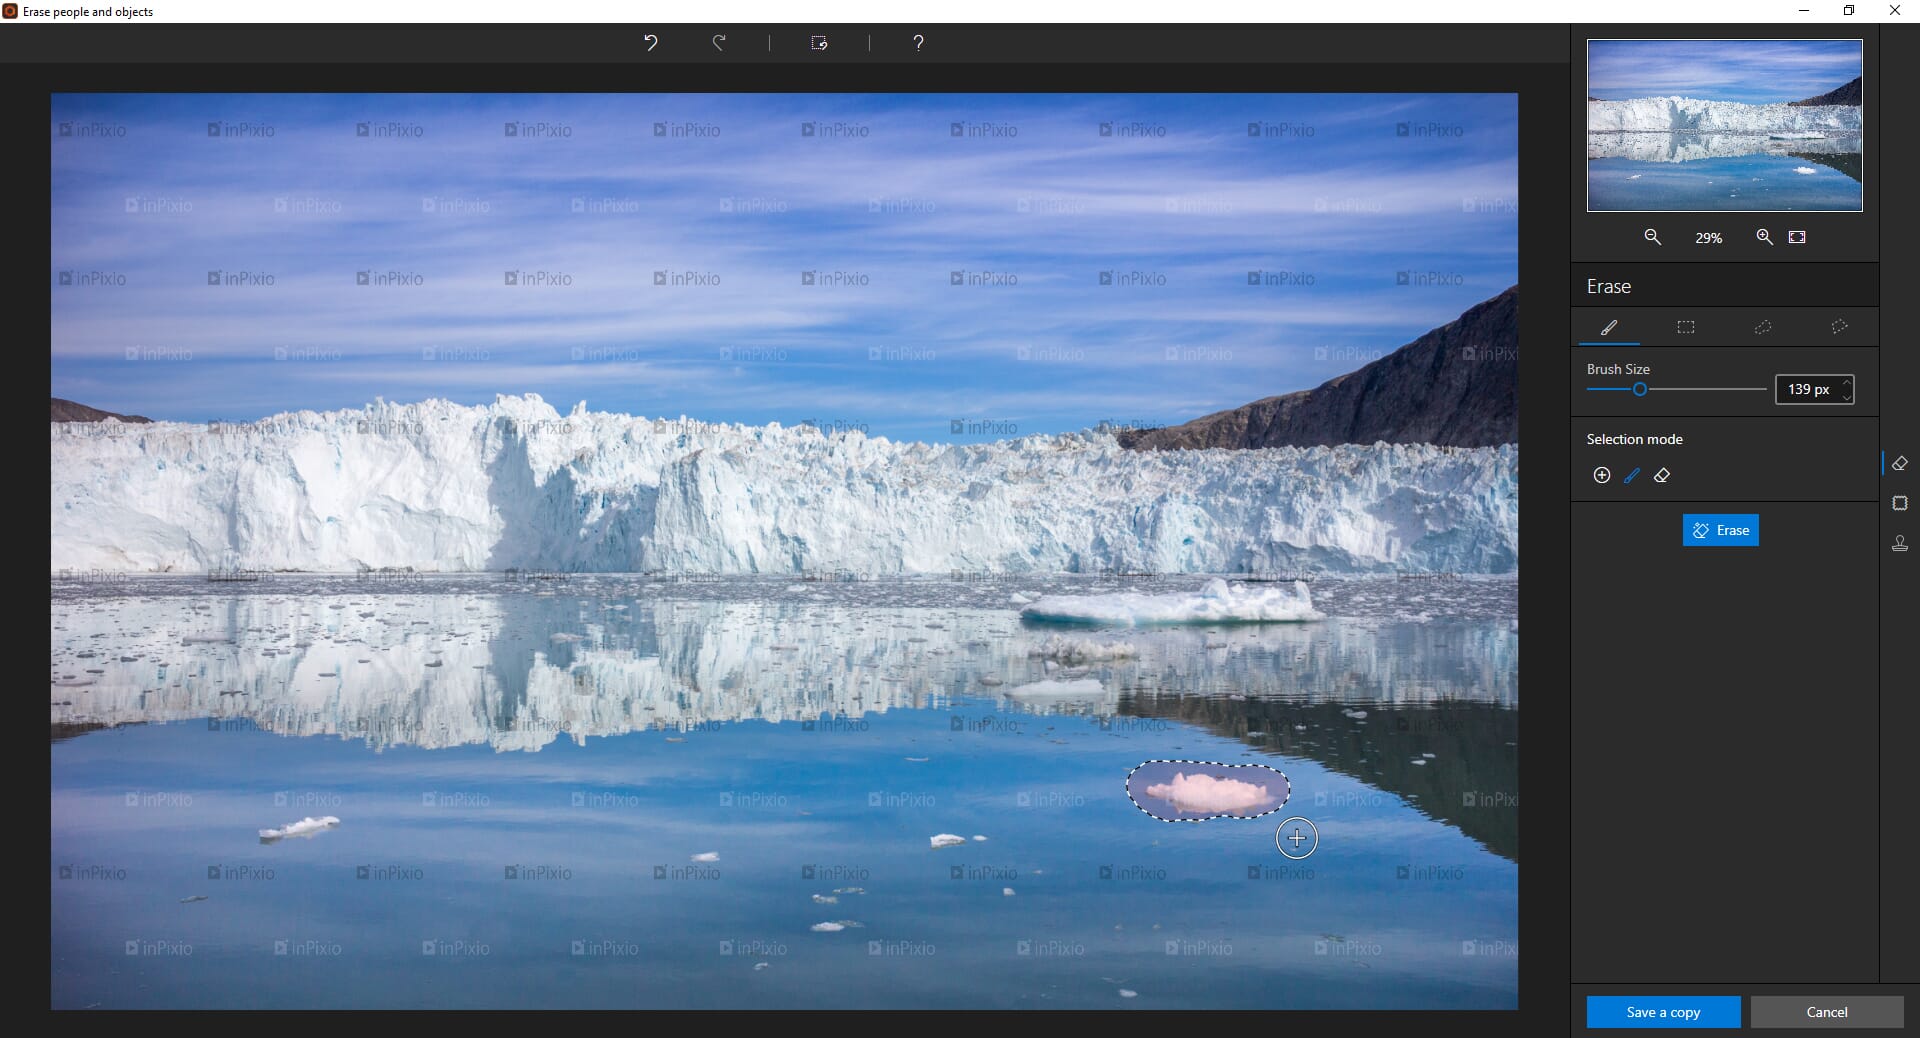Click Save a copy
Viewport: 1920px width, 1038px height.
[1663, 1012]
